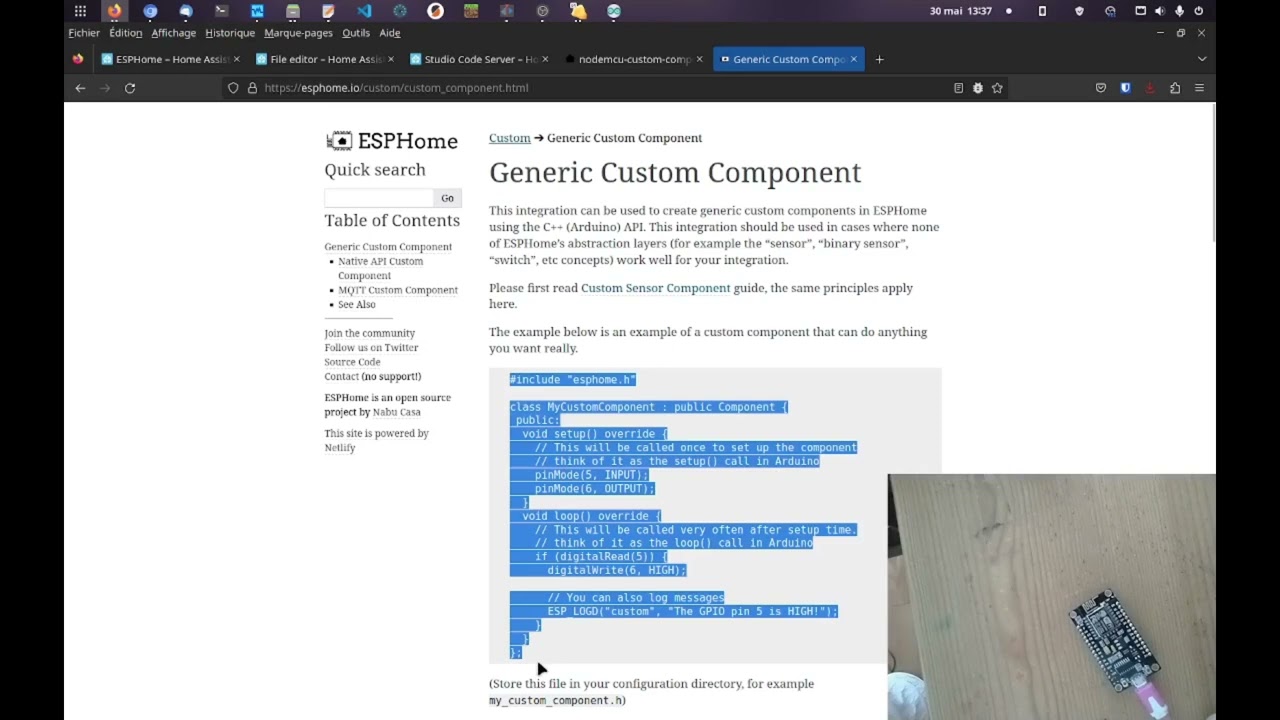1280x720 pixels.
Task: Go to Native API Custom Component section
Action: pyautogui.click(x=380, y=268)
